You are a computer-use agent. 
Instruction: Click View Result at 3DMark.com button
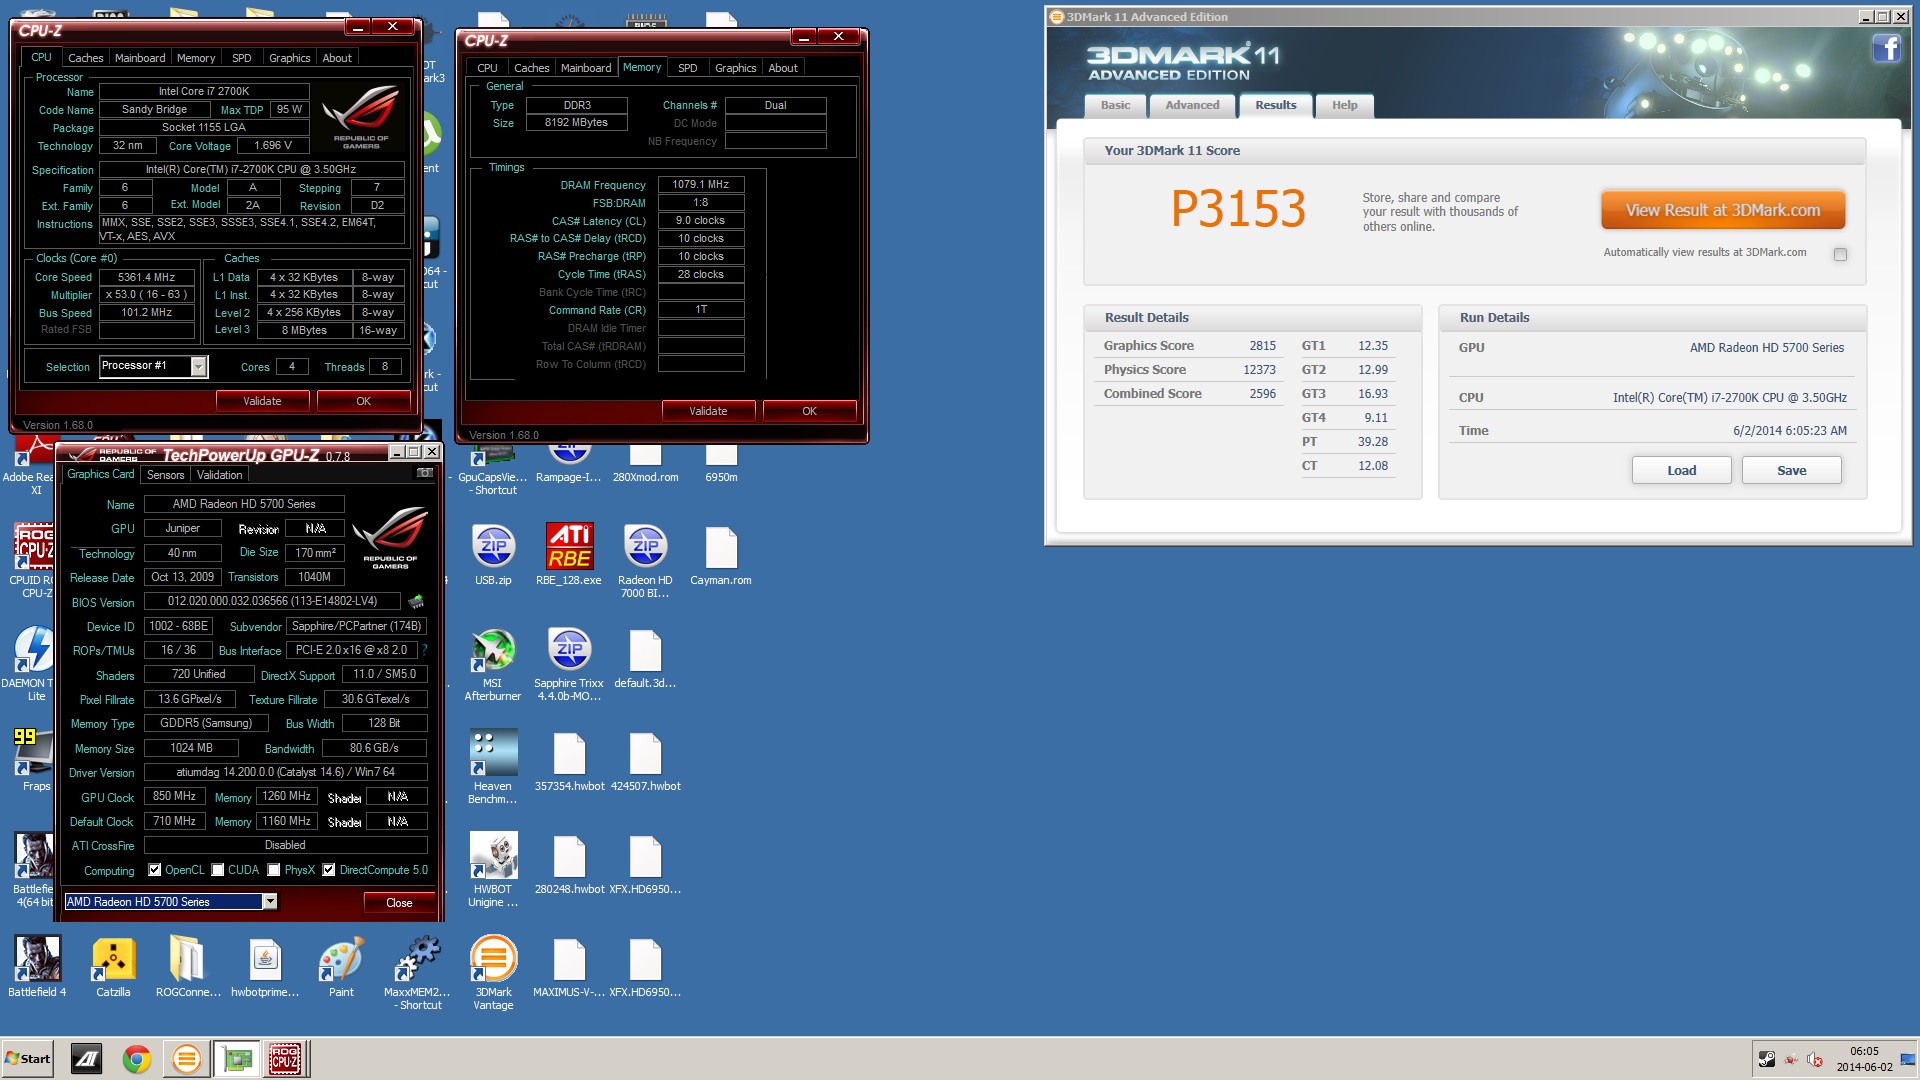click(1723, 210)
